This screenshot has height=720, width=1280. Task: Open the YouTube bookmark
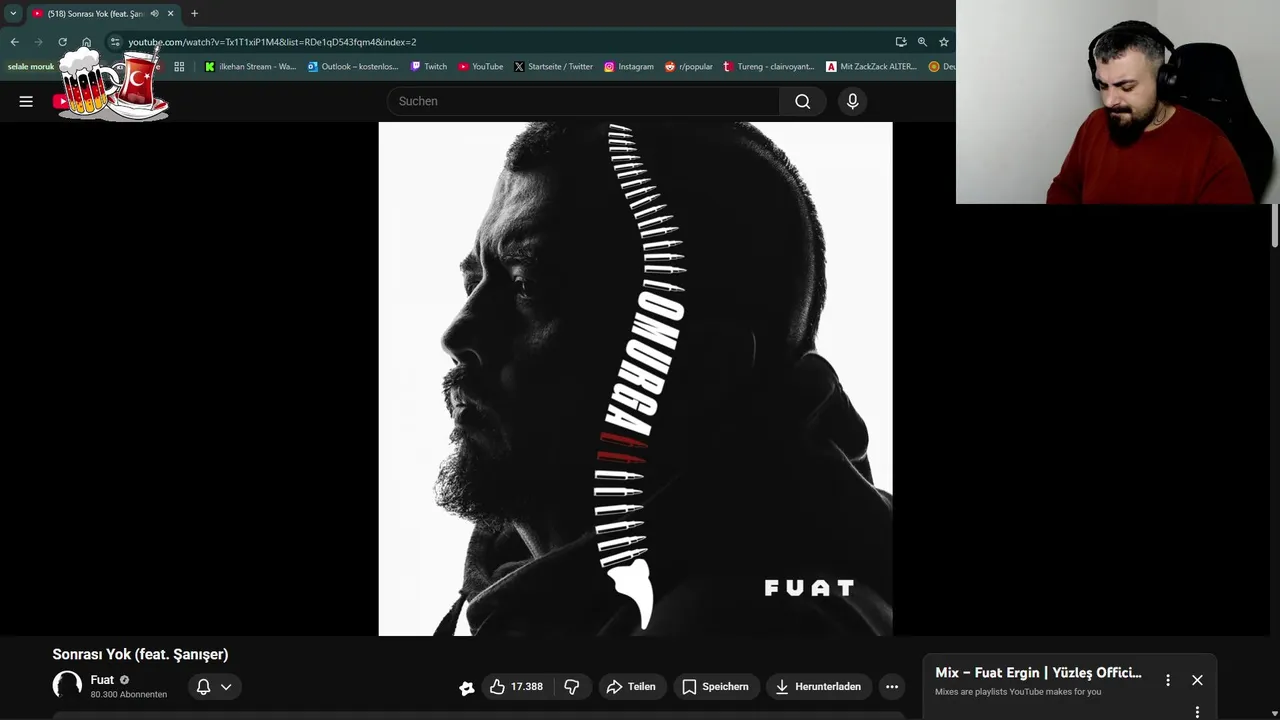pyautogui.click(x=481, y=67)
